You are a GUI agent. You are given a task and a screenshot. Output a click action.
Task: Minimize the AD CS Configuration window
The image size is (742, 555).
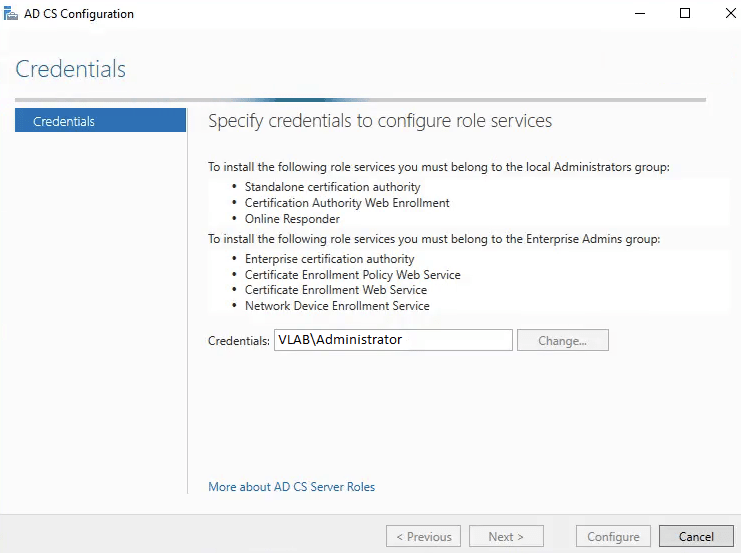[639, 14]
